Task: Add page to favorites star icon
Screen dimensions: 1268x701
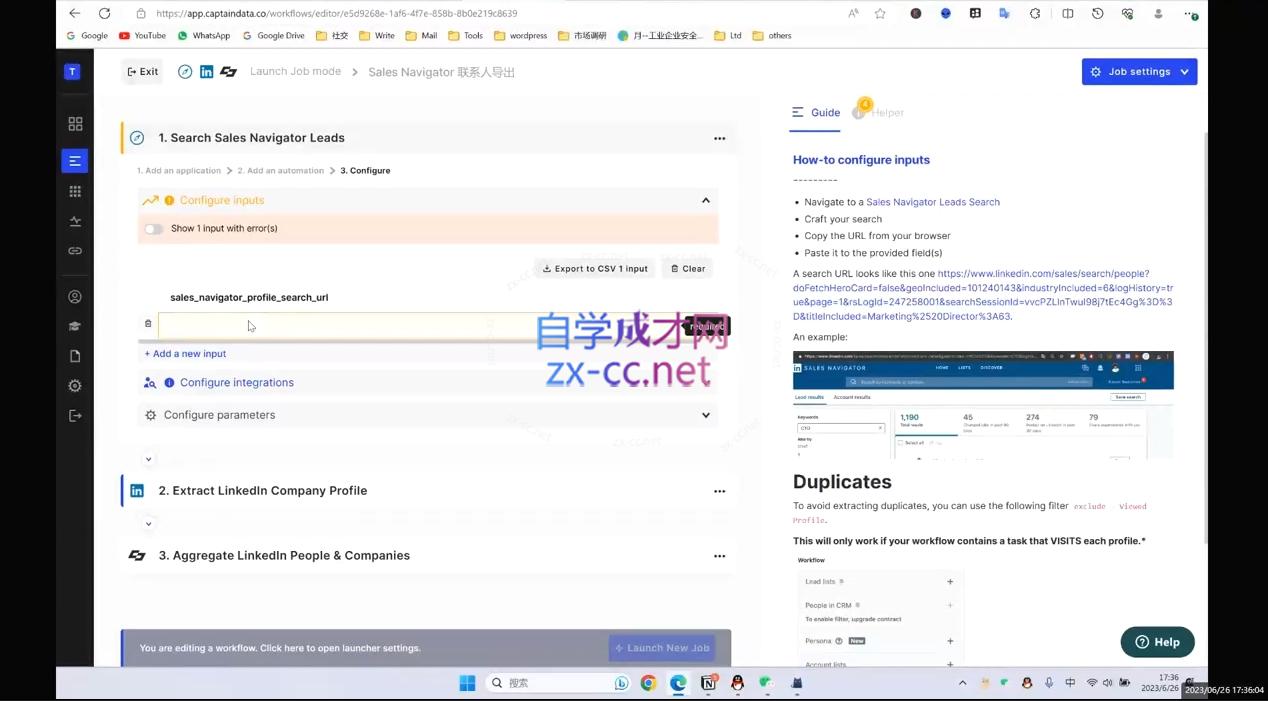Action: click(880, 14)
